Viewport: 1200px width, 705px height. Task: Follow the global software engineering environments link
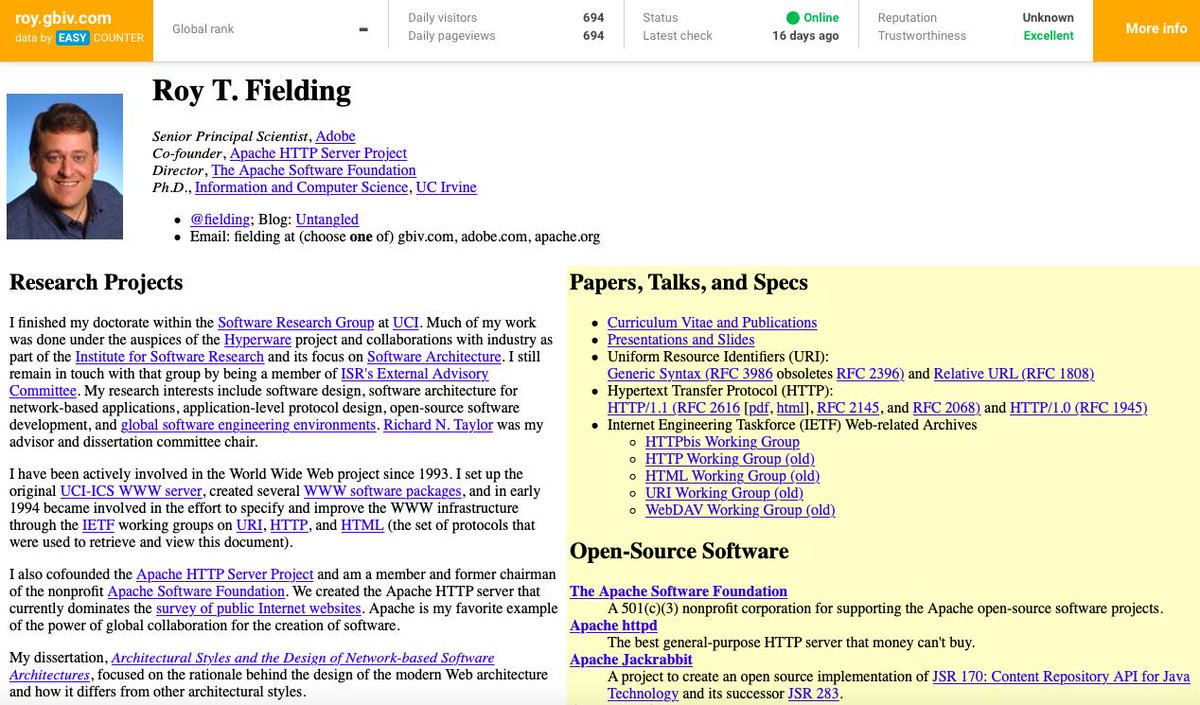249,425
